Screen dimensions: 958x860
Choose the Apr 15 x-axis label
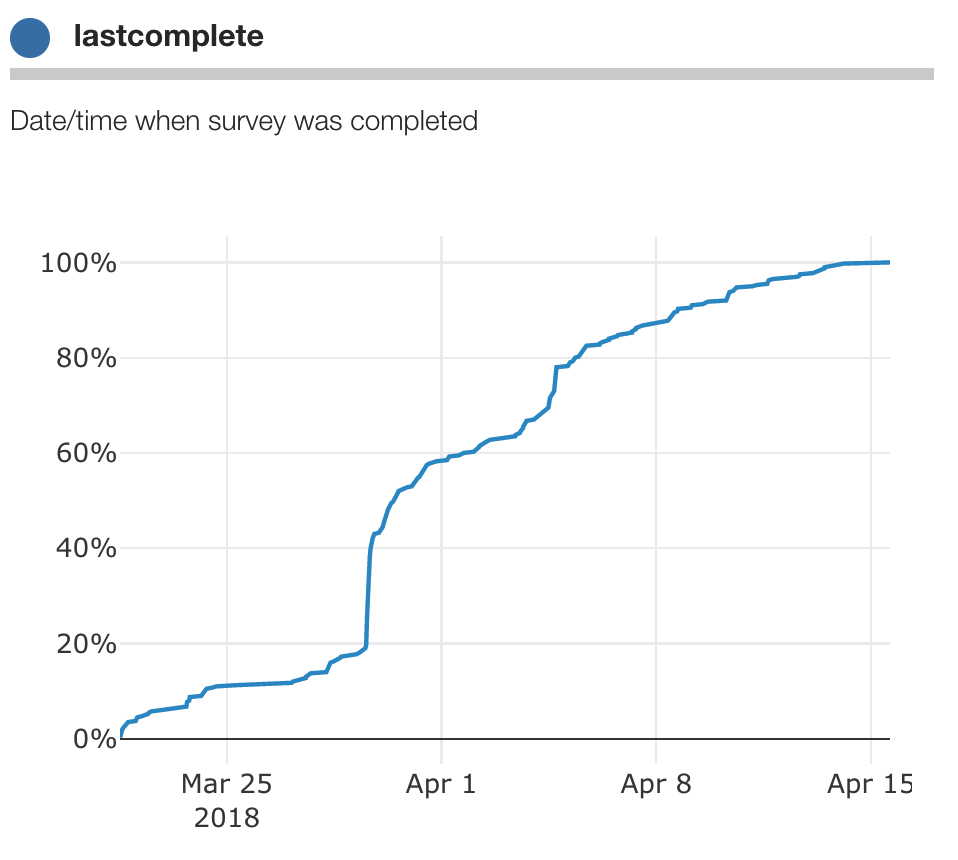coord(869,784)
